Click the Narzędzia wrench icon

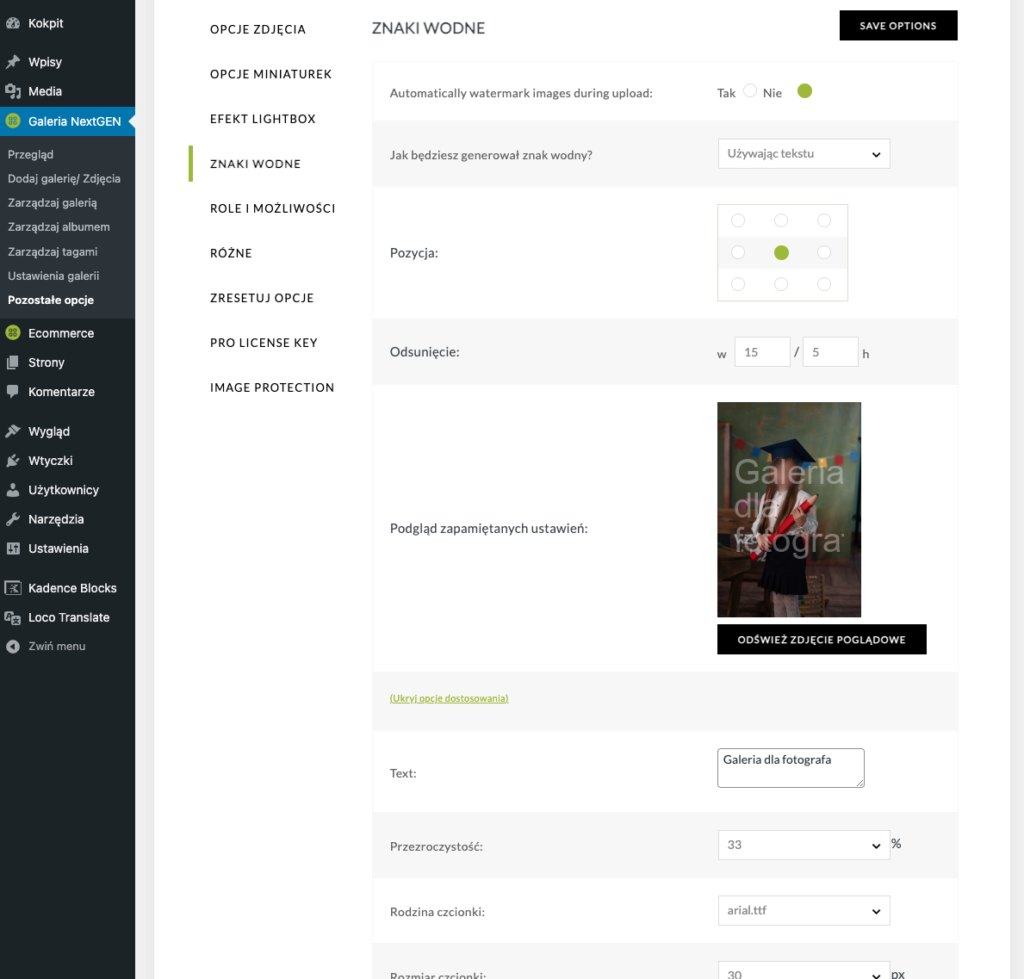point(13,519)
